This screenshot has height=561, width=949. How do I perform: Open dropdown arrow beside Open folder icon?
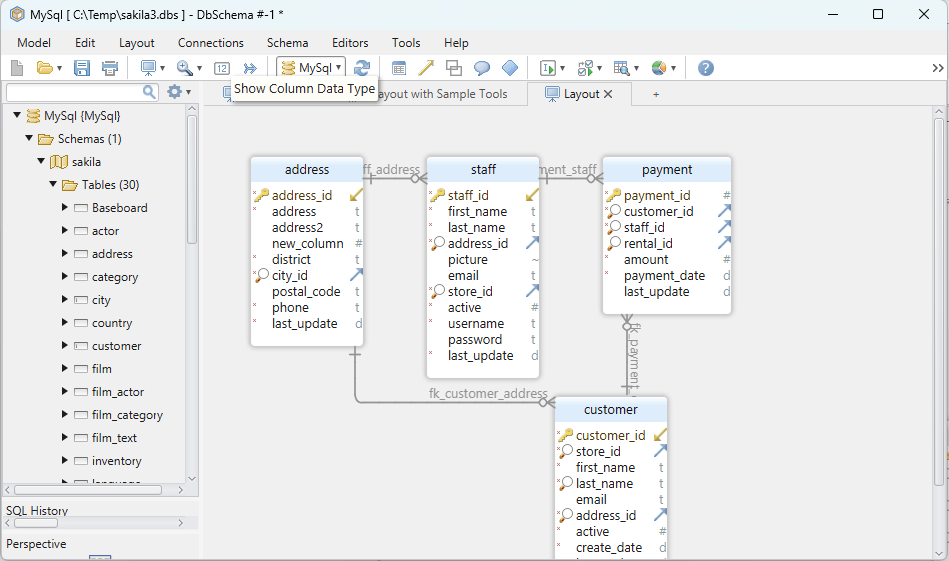point(59,68)
